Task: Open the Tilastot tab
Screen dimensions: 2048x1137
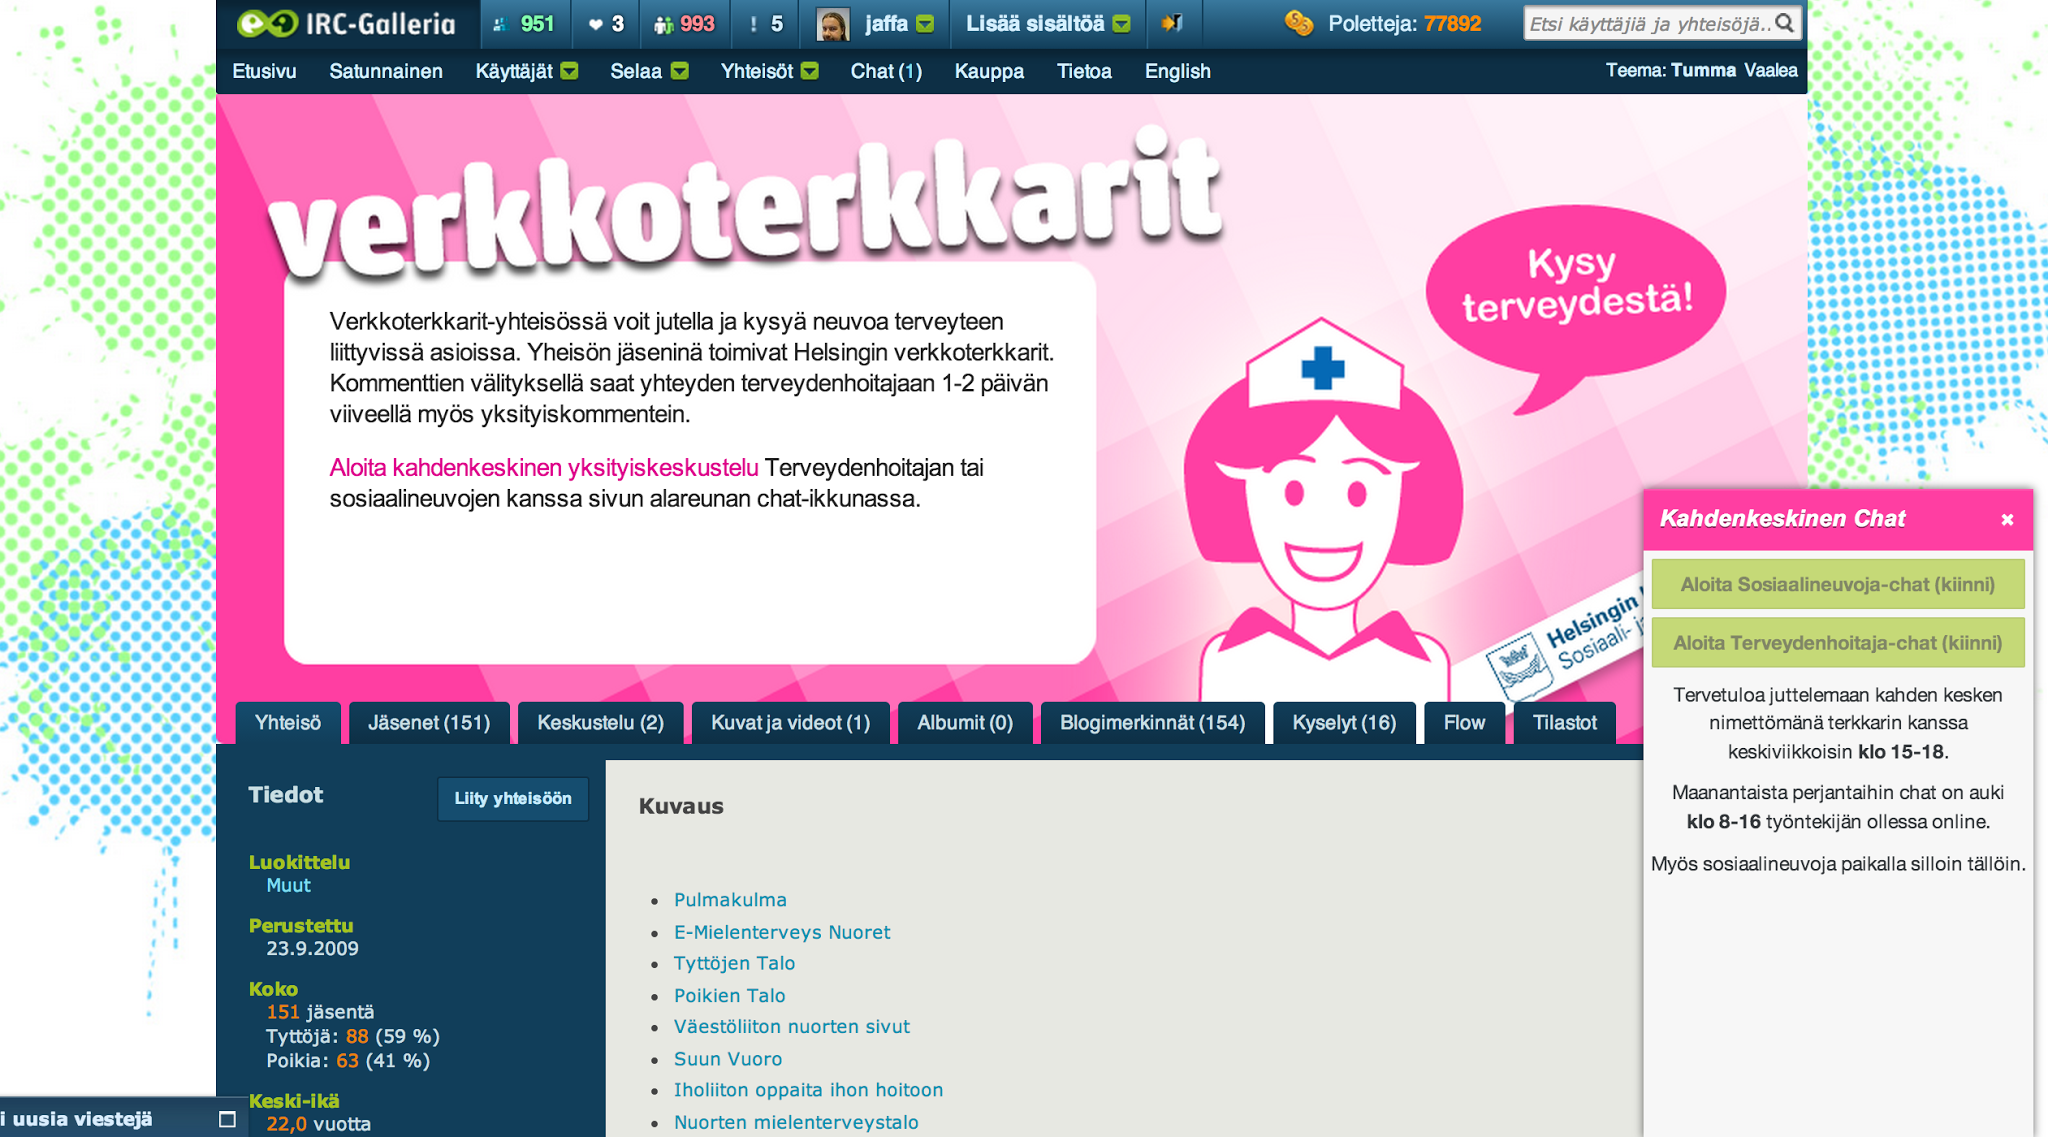Action: point(1564,723)
